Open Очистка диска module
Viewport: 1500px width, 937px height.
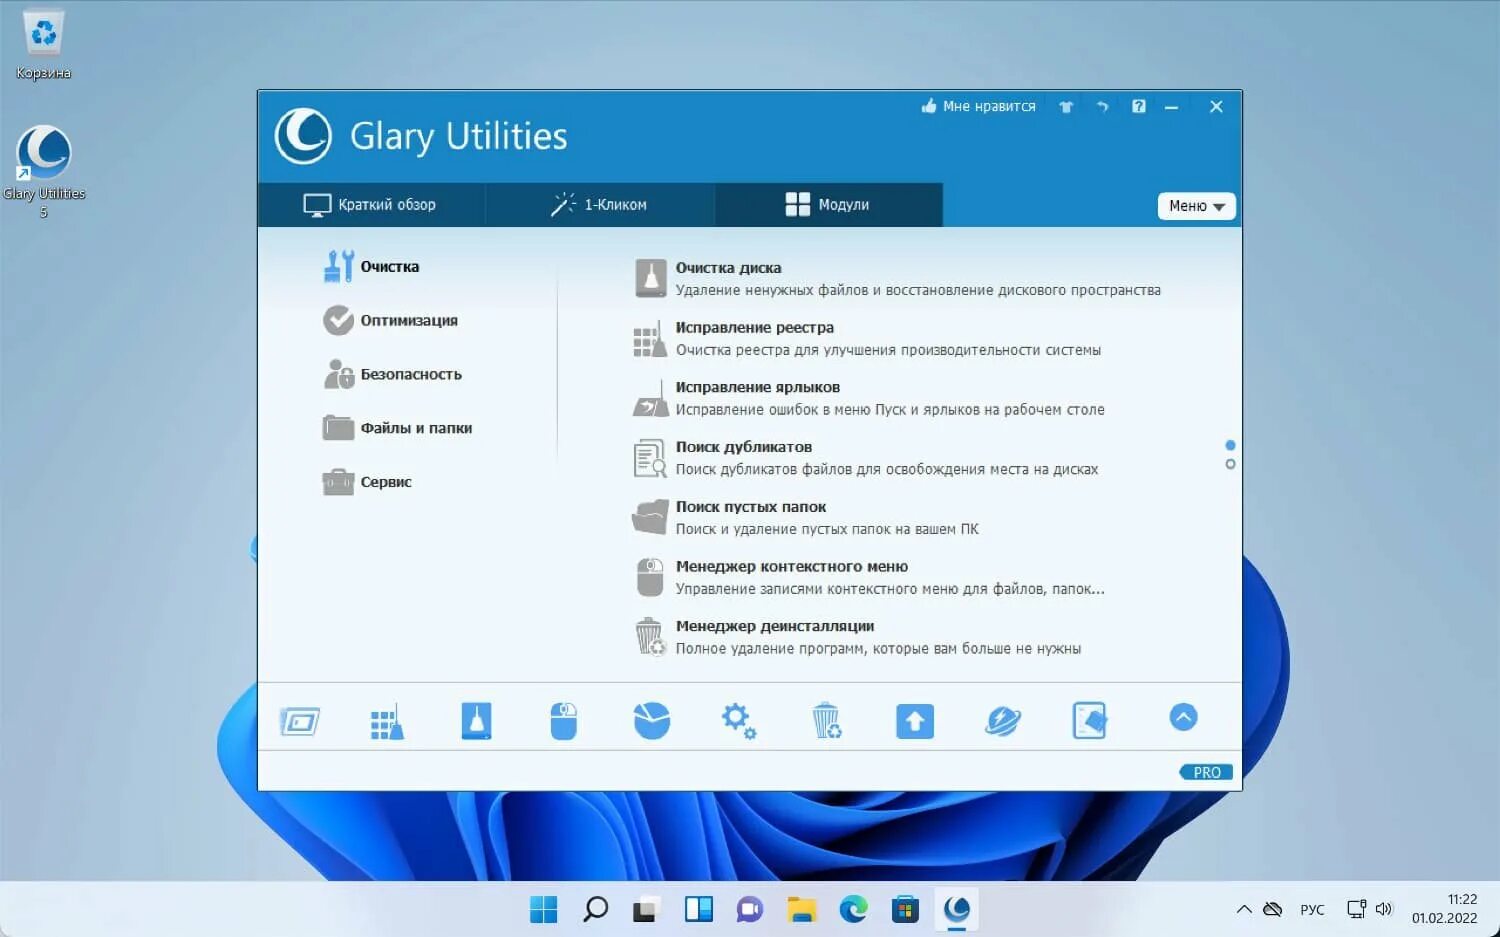pos(897,279)
